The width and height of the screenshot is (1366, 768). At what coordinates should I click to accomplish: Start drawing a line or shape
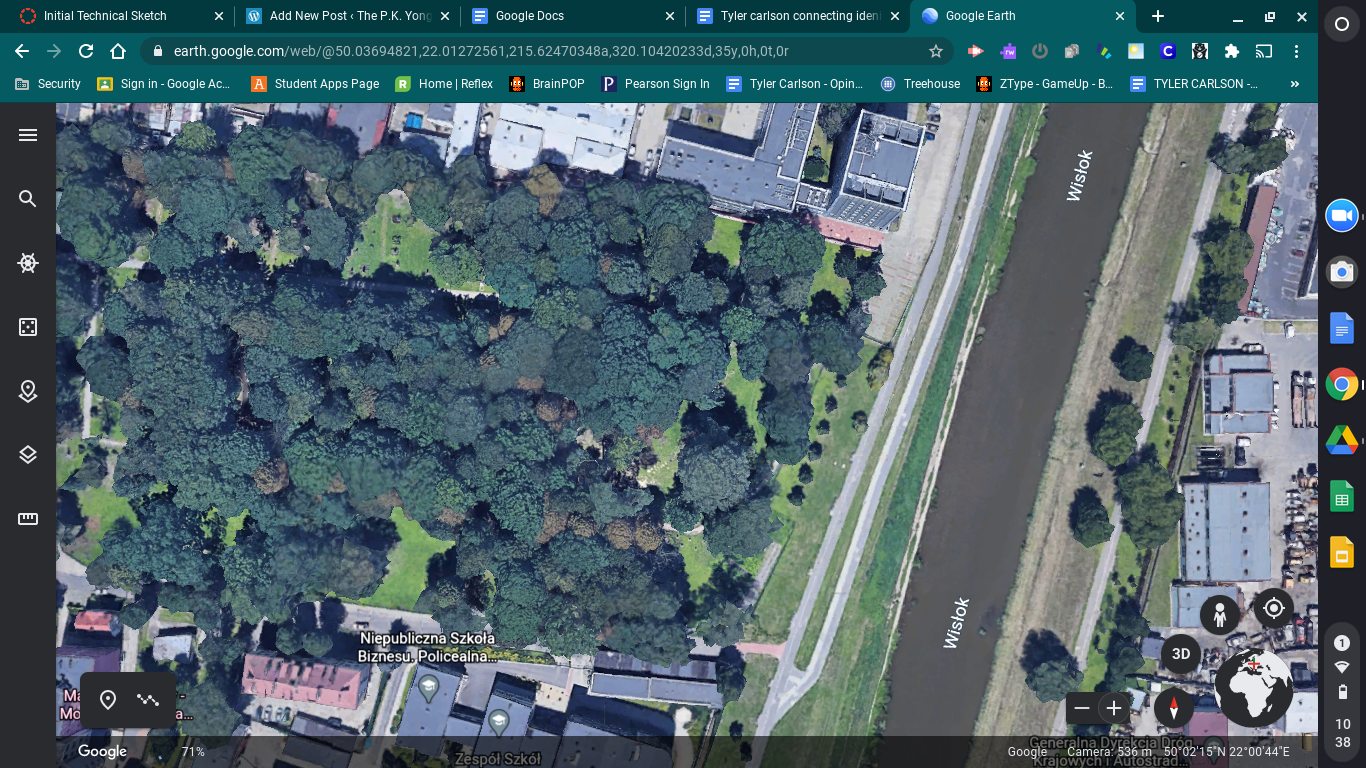pos(148,700)
